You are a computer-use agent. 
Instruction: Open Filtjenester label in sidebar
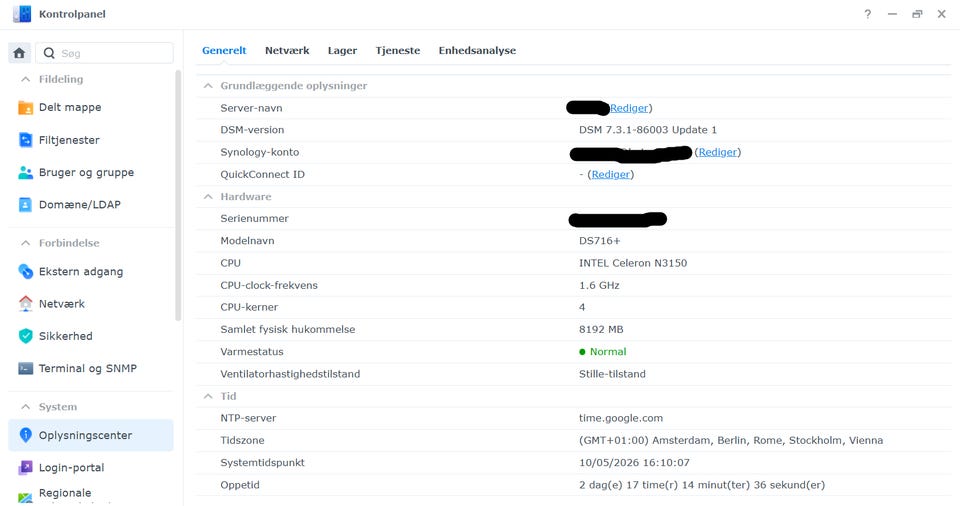pyautogui.click(x=69, y=140)
